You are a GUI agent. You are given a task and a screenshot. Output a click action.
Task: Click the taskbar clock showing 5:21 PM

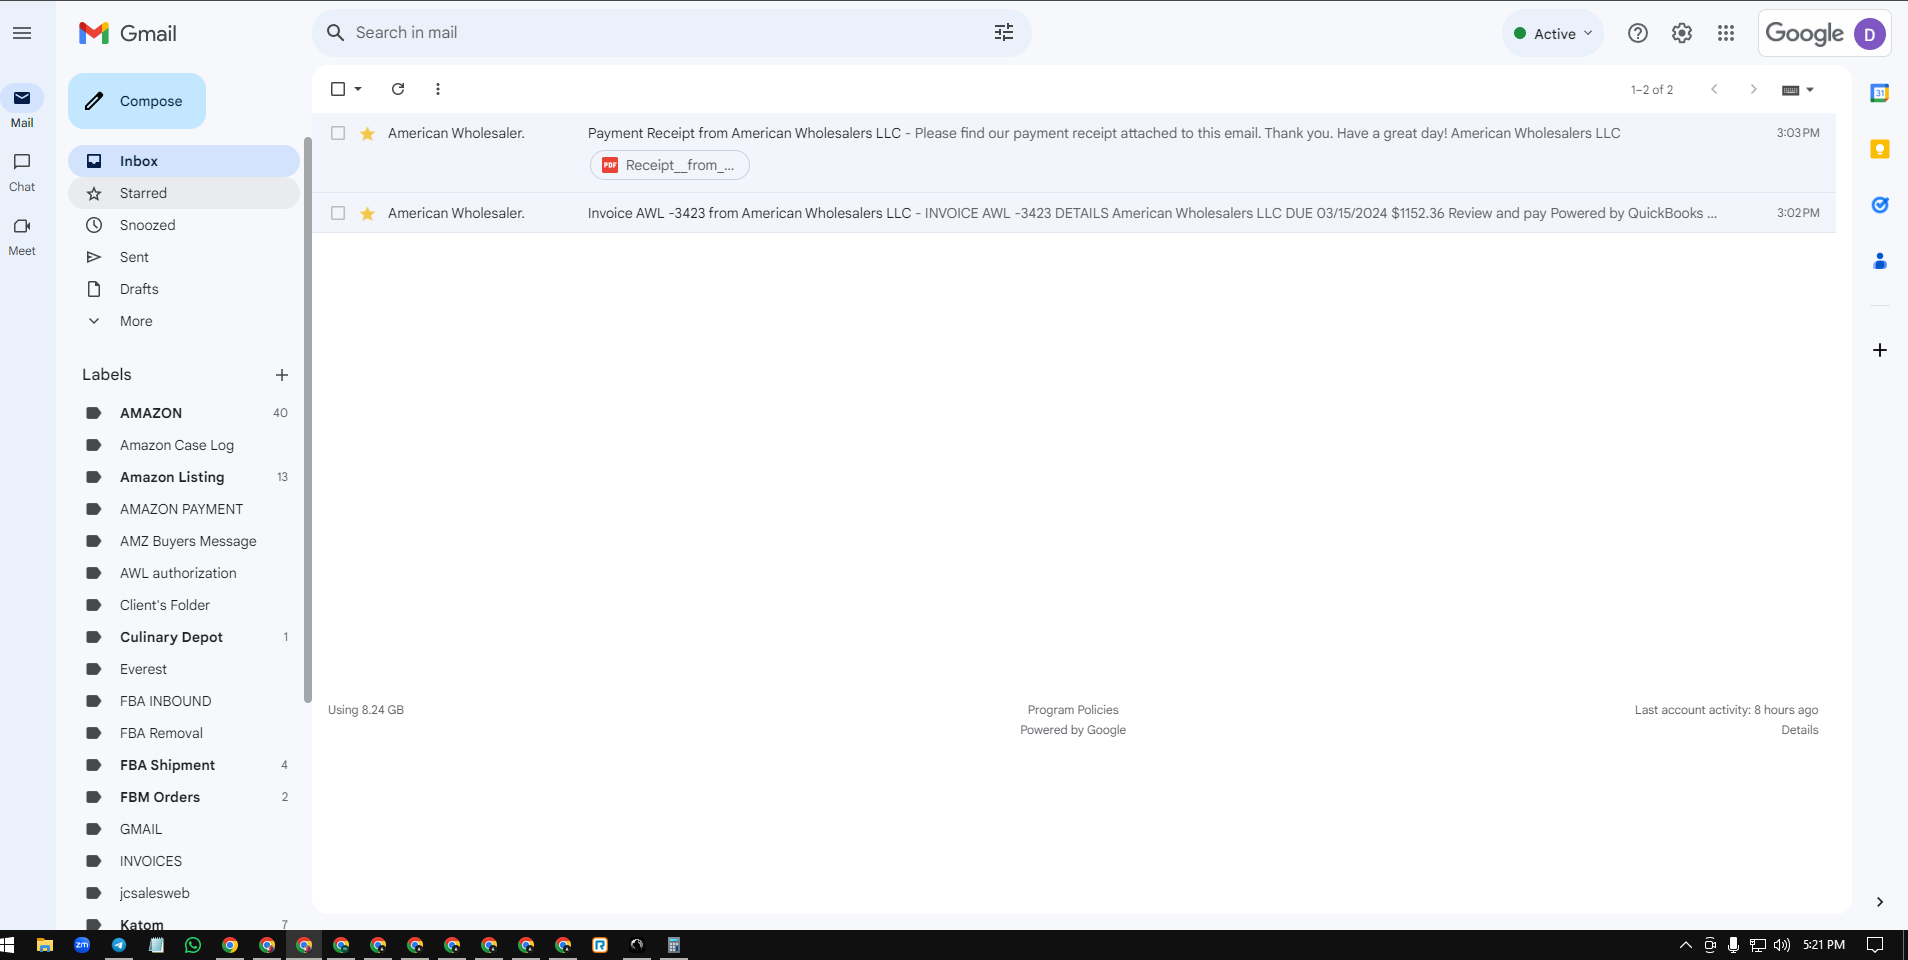tap(1824, 945)
